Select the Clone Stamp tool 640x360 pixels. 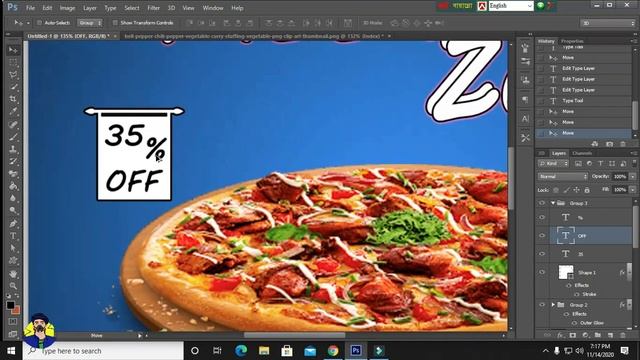[x=13, y=149]
